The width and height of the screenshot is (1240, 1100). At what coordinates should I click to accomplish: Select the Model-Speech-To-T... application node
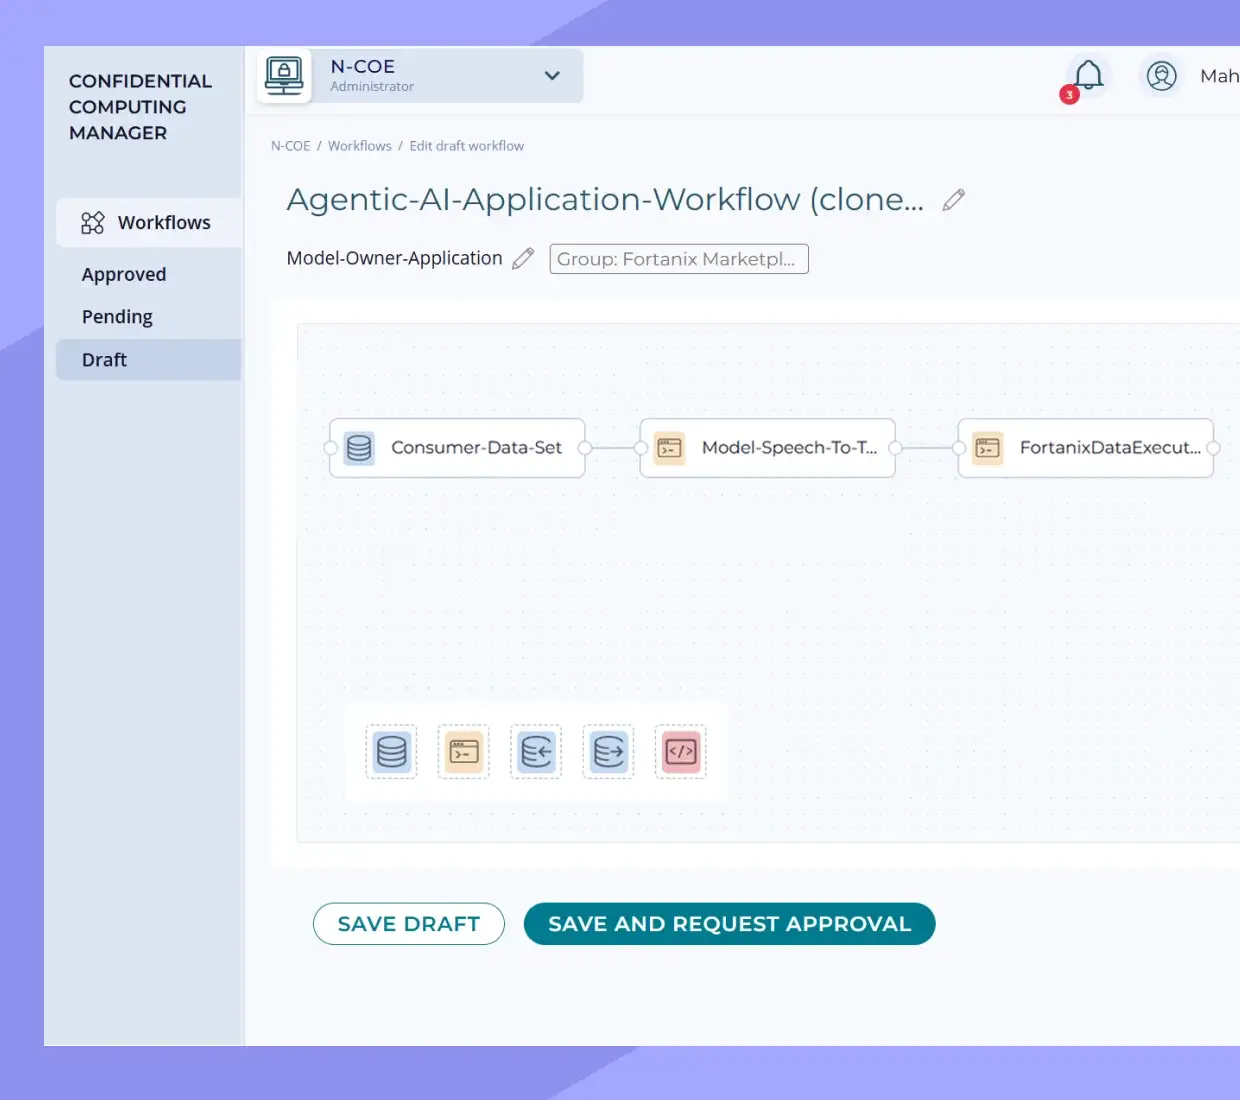tap(767, 448)
